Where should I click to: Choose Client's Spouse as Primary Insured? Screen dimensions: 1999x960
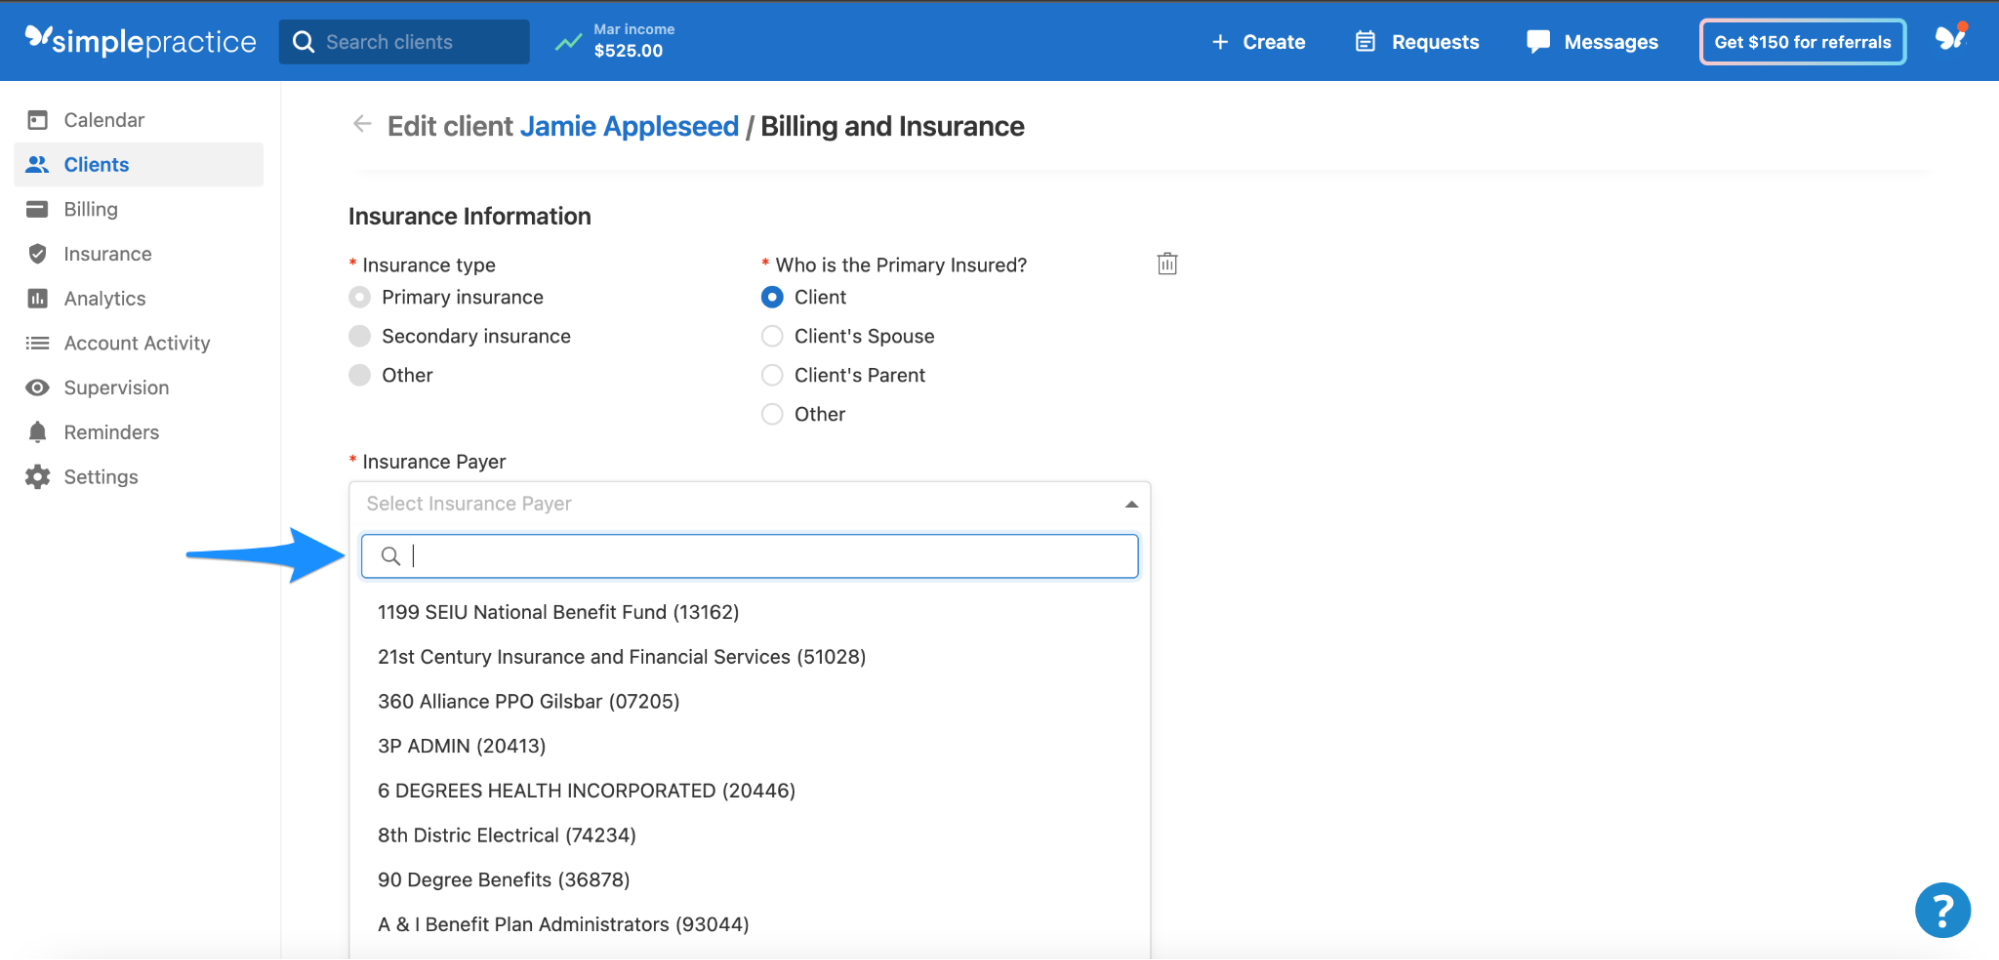(772, 336)
